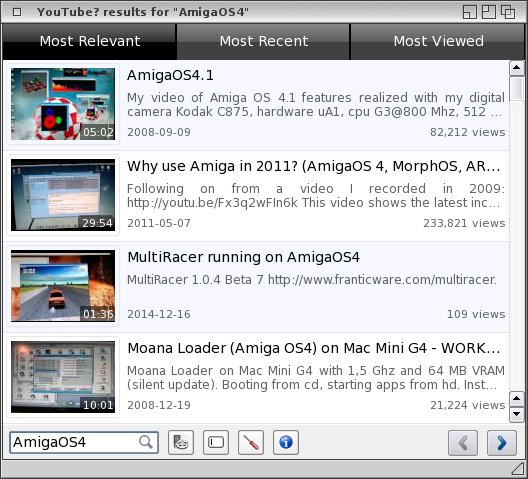Click the film-reel button left of the rectangle button

pyautogui.click(x=181, y=442)
